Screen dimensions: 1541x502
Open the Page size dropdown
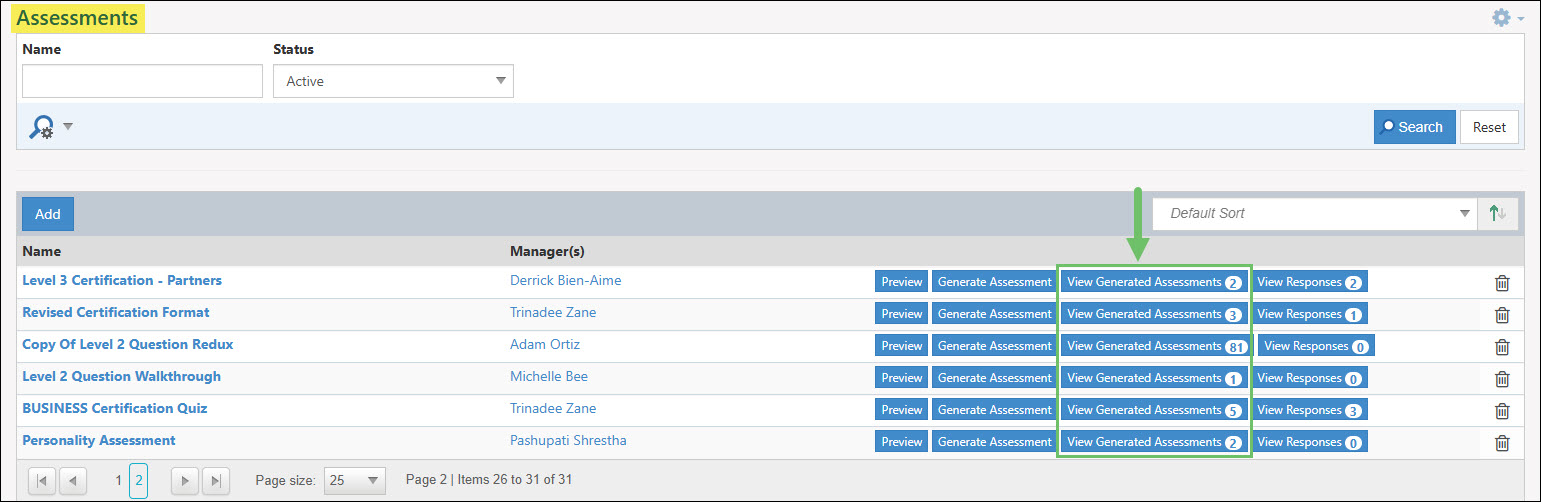354,480
